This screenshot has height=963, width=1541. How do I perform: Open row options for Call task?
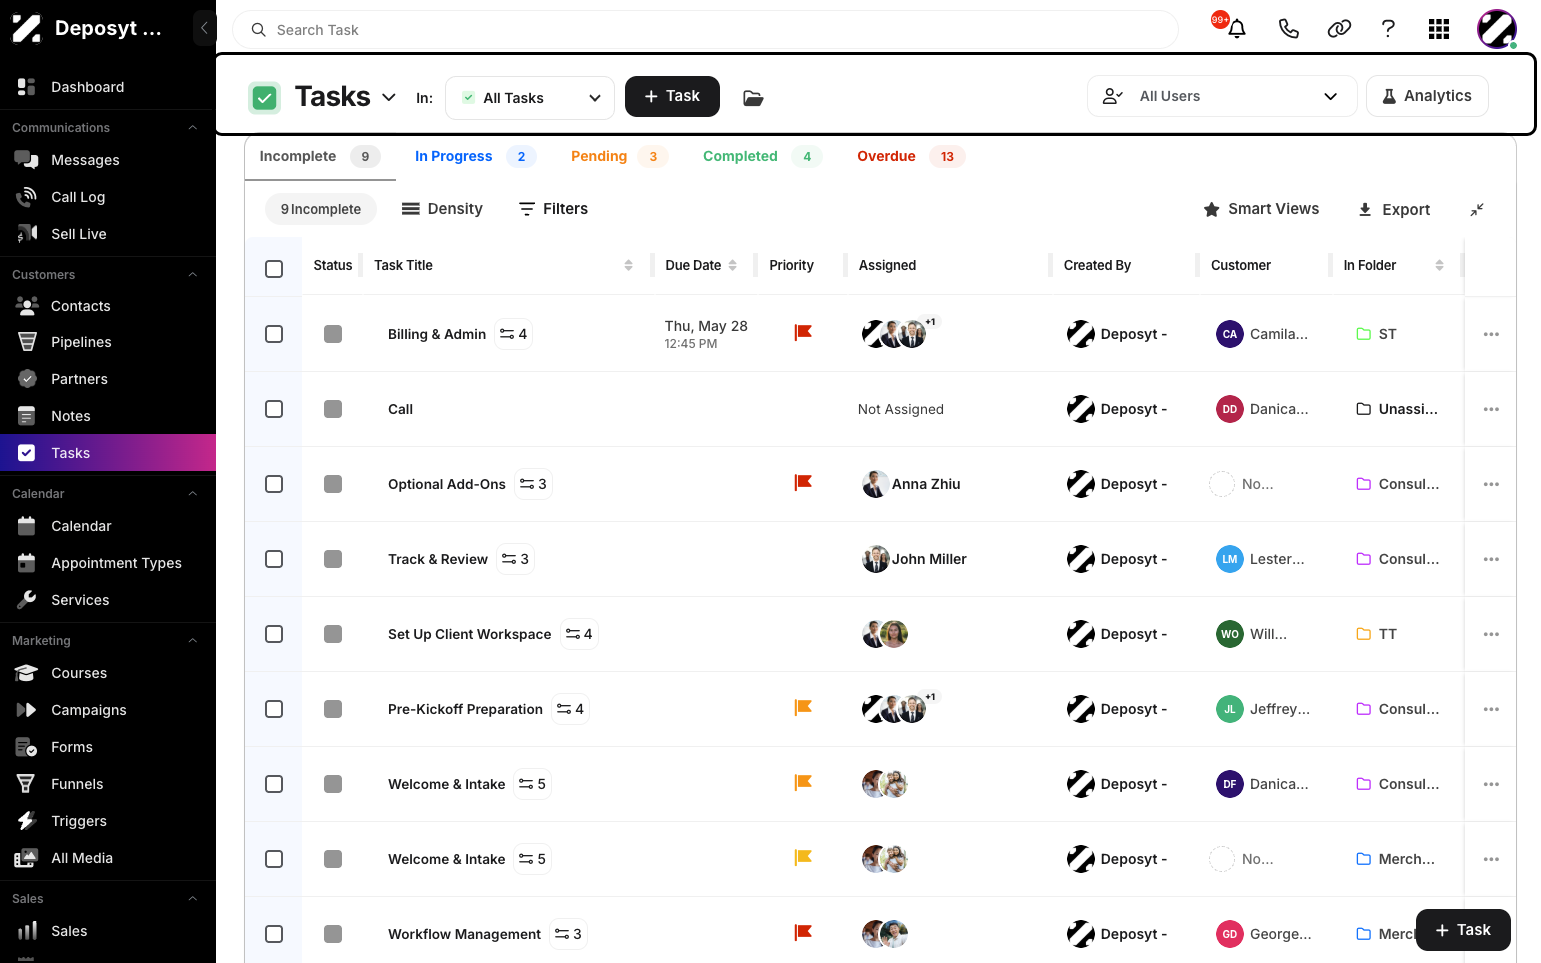tap(1491, 409)
